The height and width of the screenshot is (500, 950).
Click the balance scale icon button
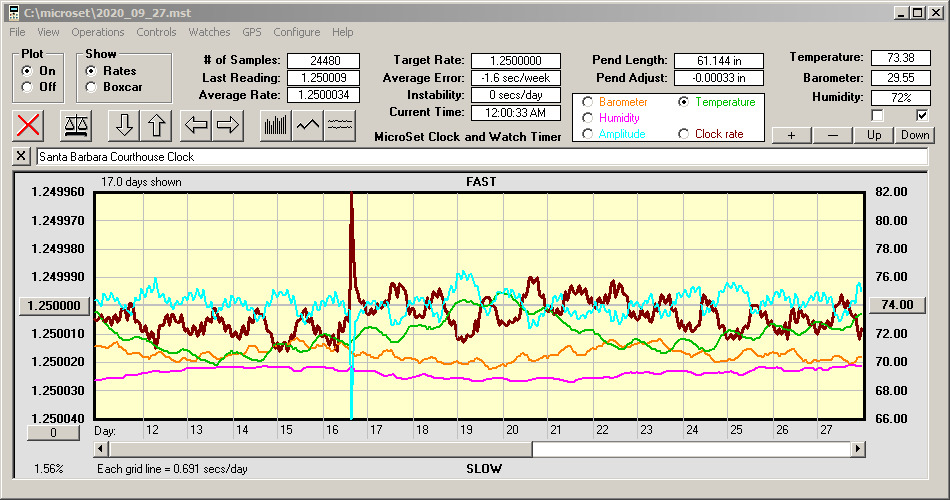[x=74, y=125]
